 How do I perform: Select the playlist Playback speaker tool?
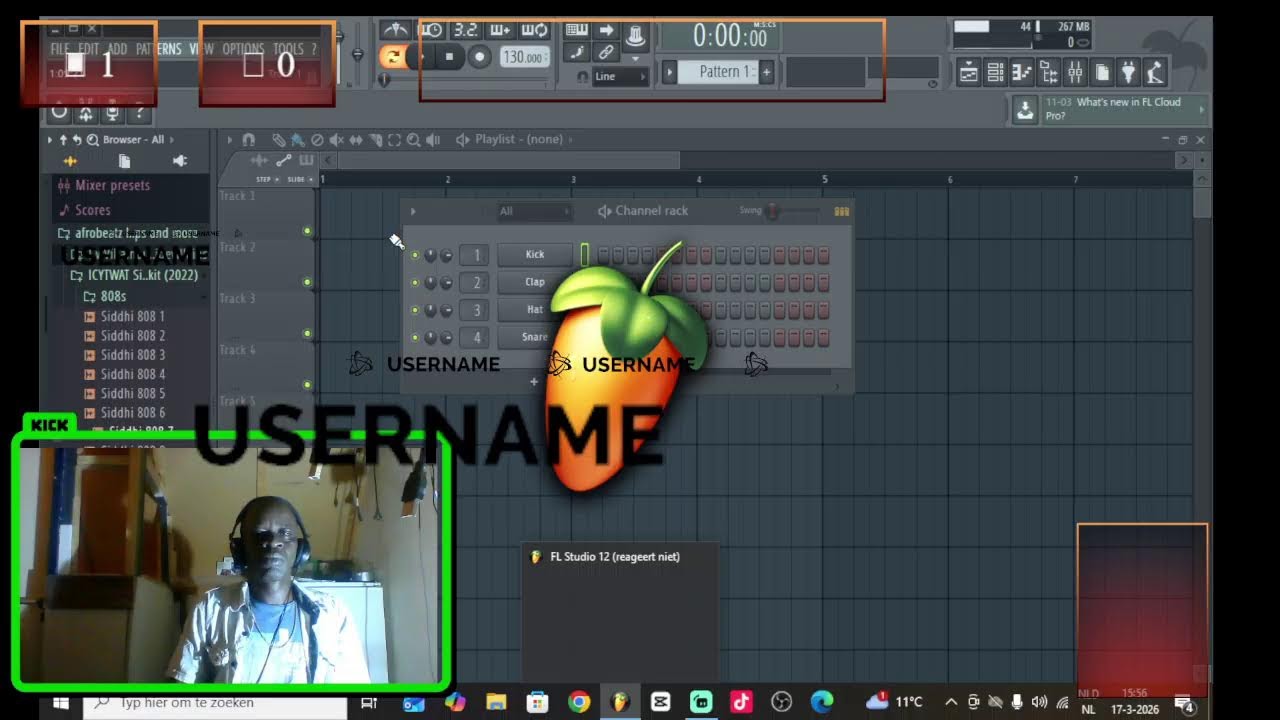click(433, 140)
